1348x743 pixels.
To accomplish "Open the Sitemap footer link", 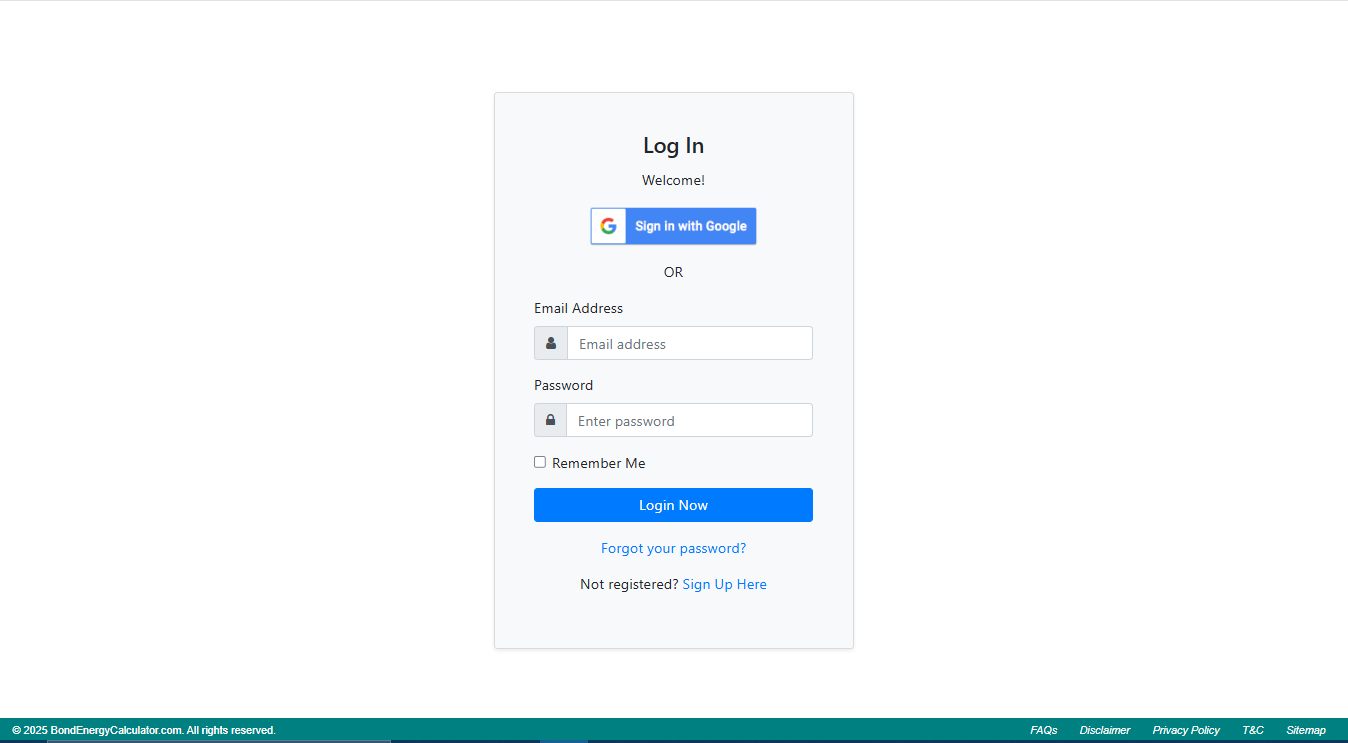I will tap(1306, 730).
